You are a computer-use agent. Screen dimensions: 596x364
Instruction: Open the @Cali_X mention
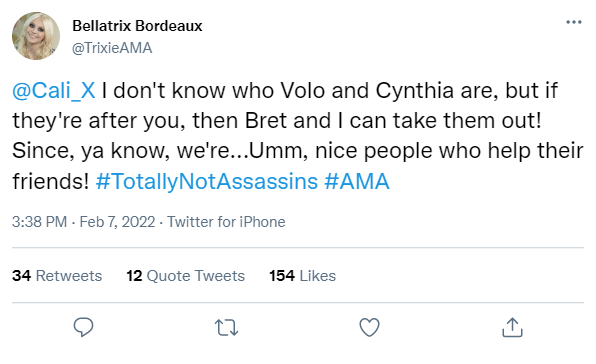point(54,91)
